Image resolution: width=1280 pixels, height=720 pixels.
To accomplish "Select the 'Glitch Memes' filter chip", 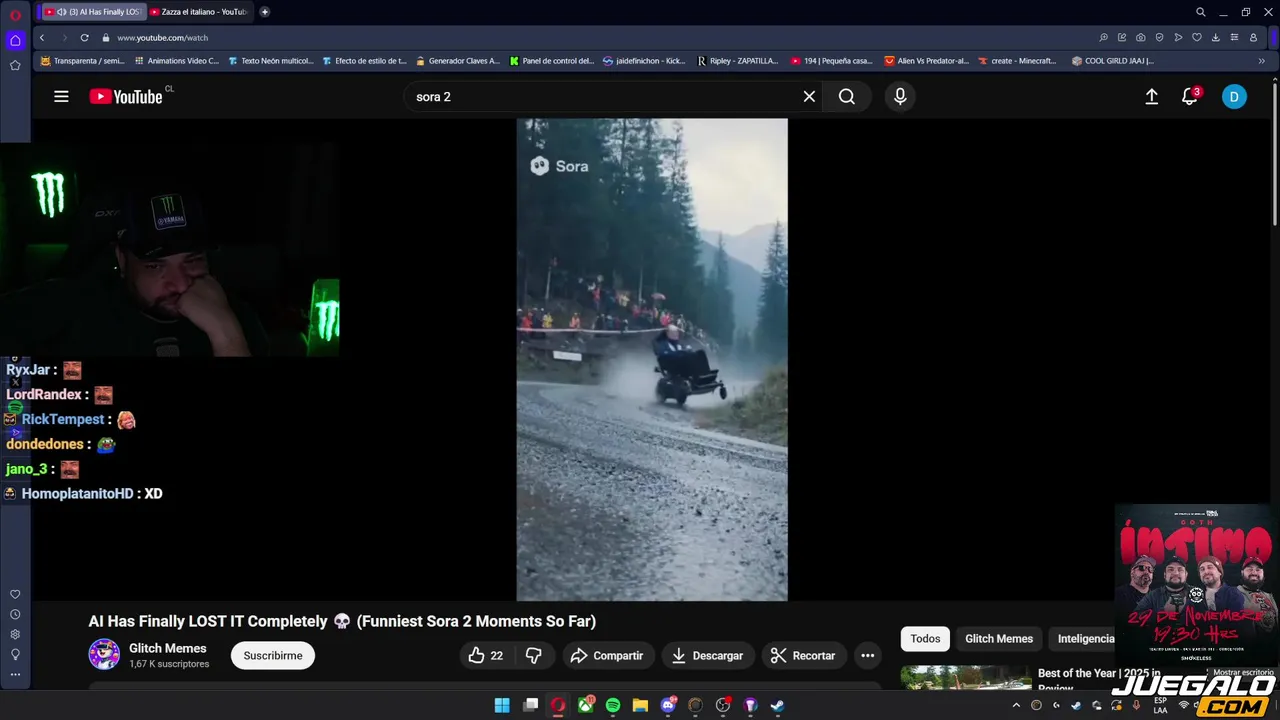I will (999, 638).
